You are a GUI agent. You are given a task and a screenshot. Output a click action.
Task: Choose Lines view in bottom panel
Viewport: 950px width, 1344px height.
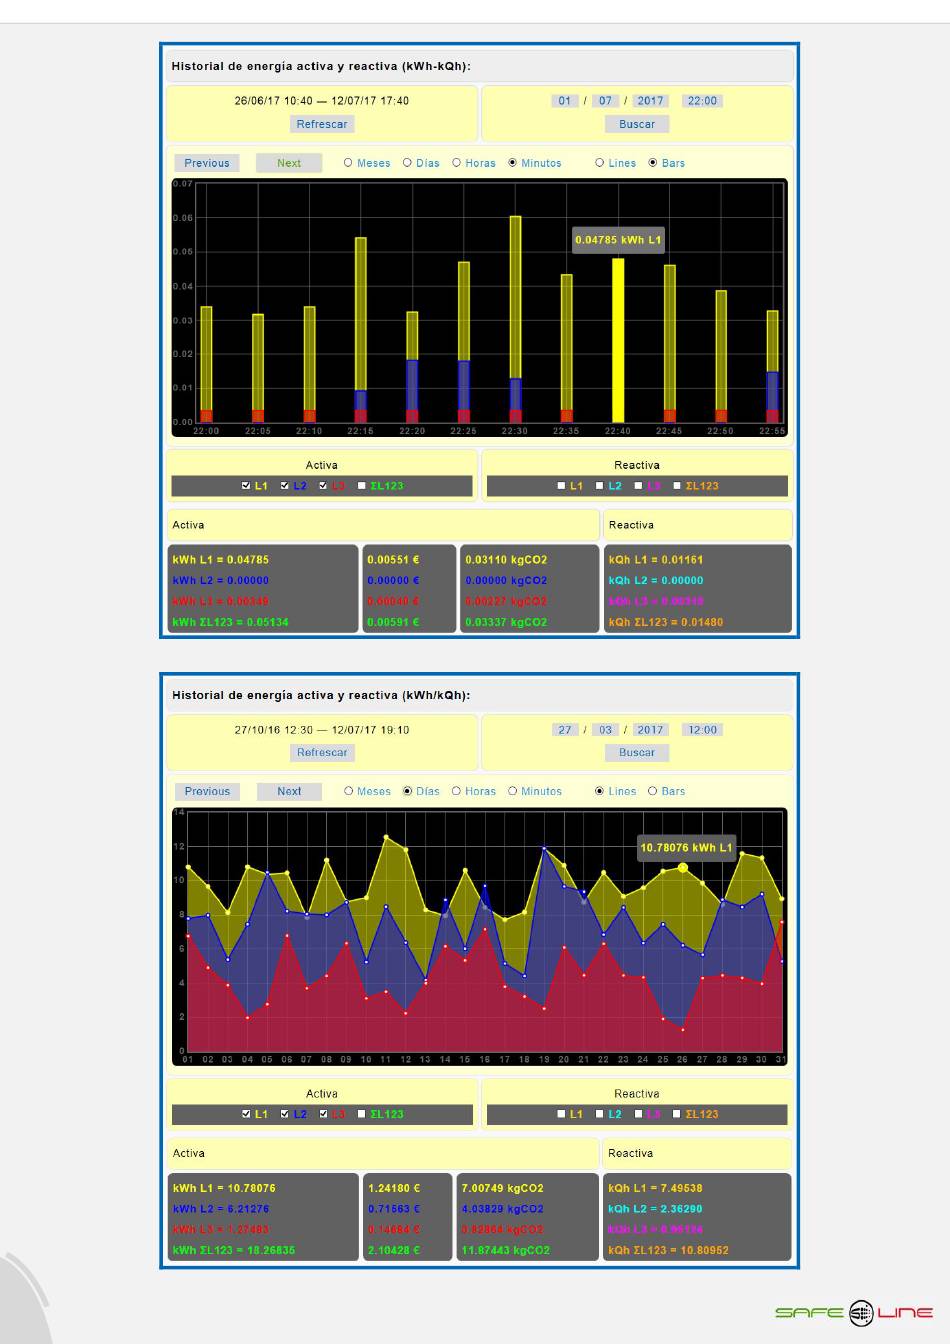[x=599, y=791]
